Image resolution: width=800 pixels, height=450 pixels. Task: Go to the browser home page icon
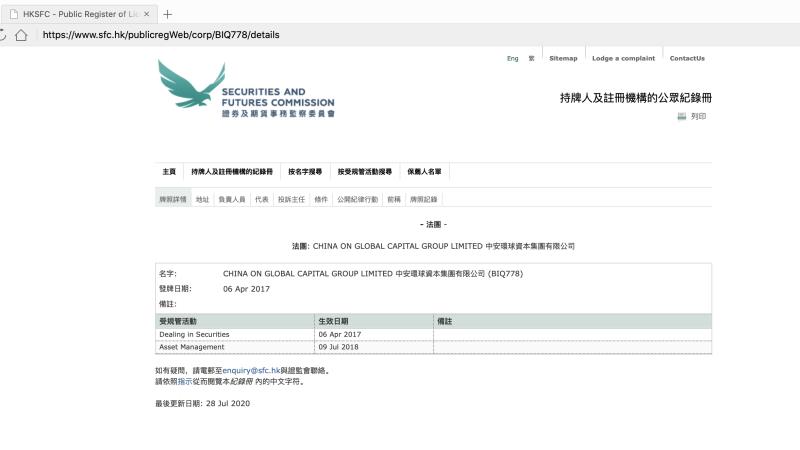pyautogui.click(x=21, y=34)
